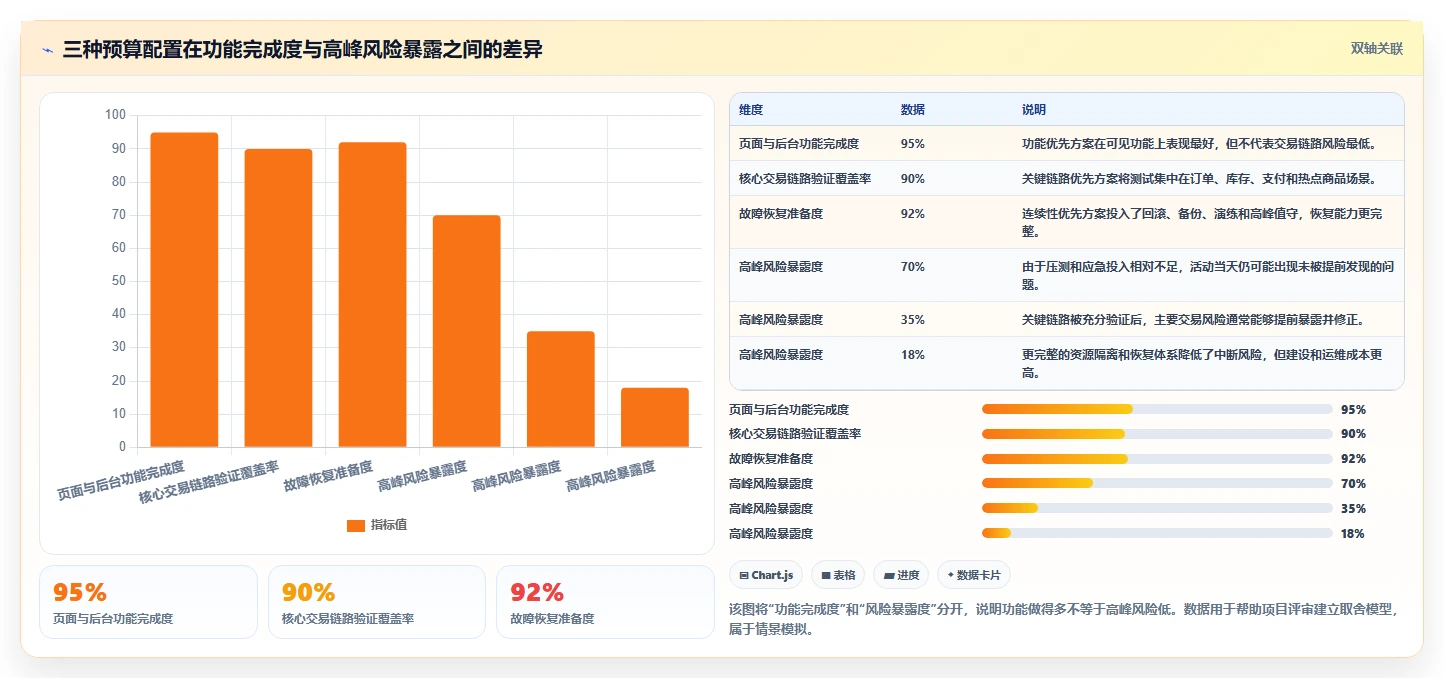Select the 数据卡片 chip
This screenshot has height=678, width=1444.
click(974, 575)
